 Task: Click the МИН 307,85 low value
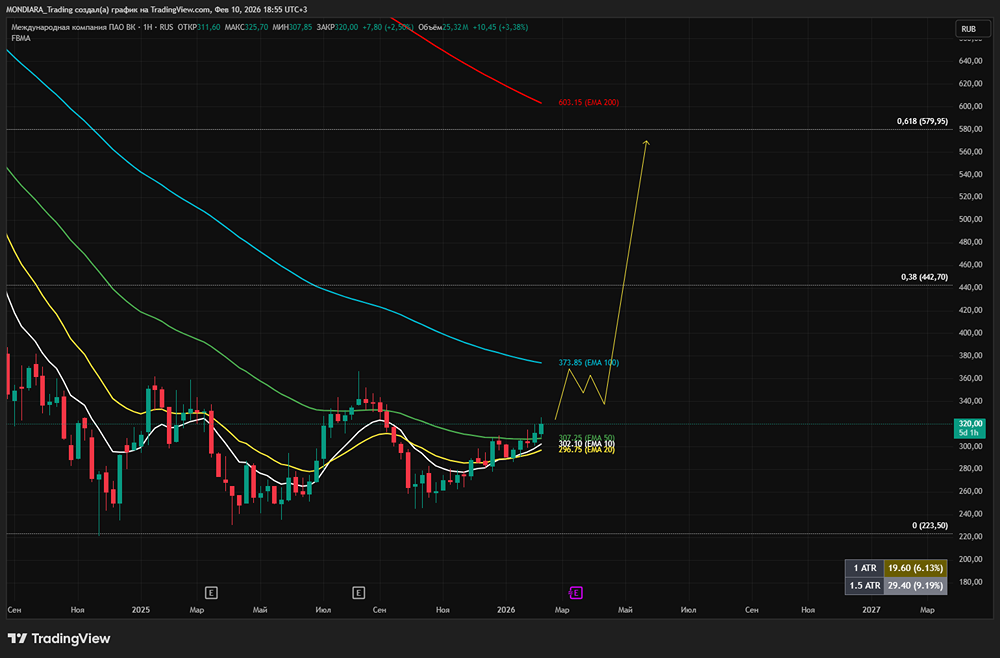point(292,27)
